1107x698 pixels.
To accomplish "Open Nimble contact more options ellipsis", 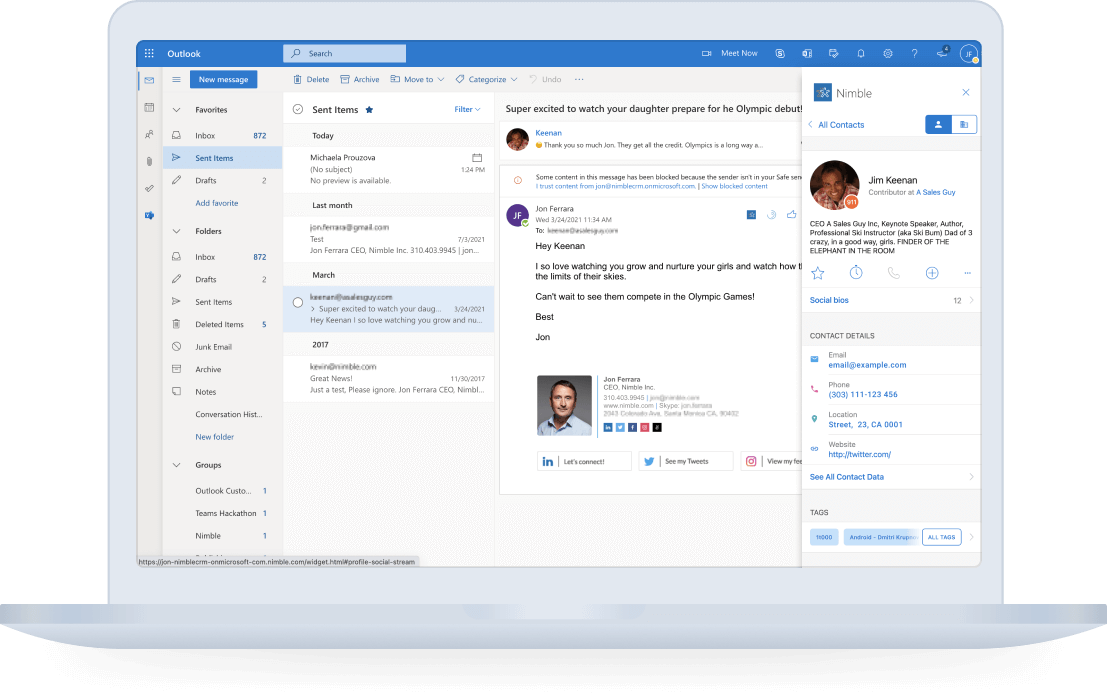I will [967, 273].
